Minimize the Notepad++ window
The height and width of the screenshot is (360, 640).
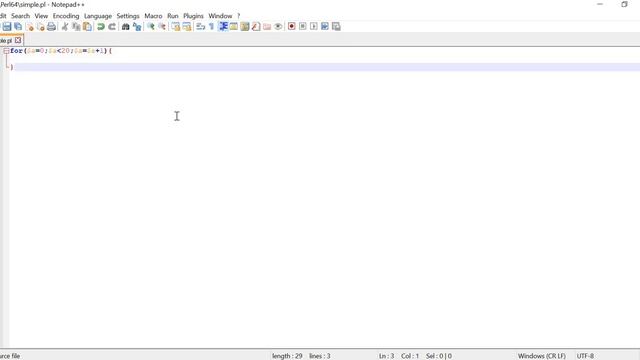[600, 4]
